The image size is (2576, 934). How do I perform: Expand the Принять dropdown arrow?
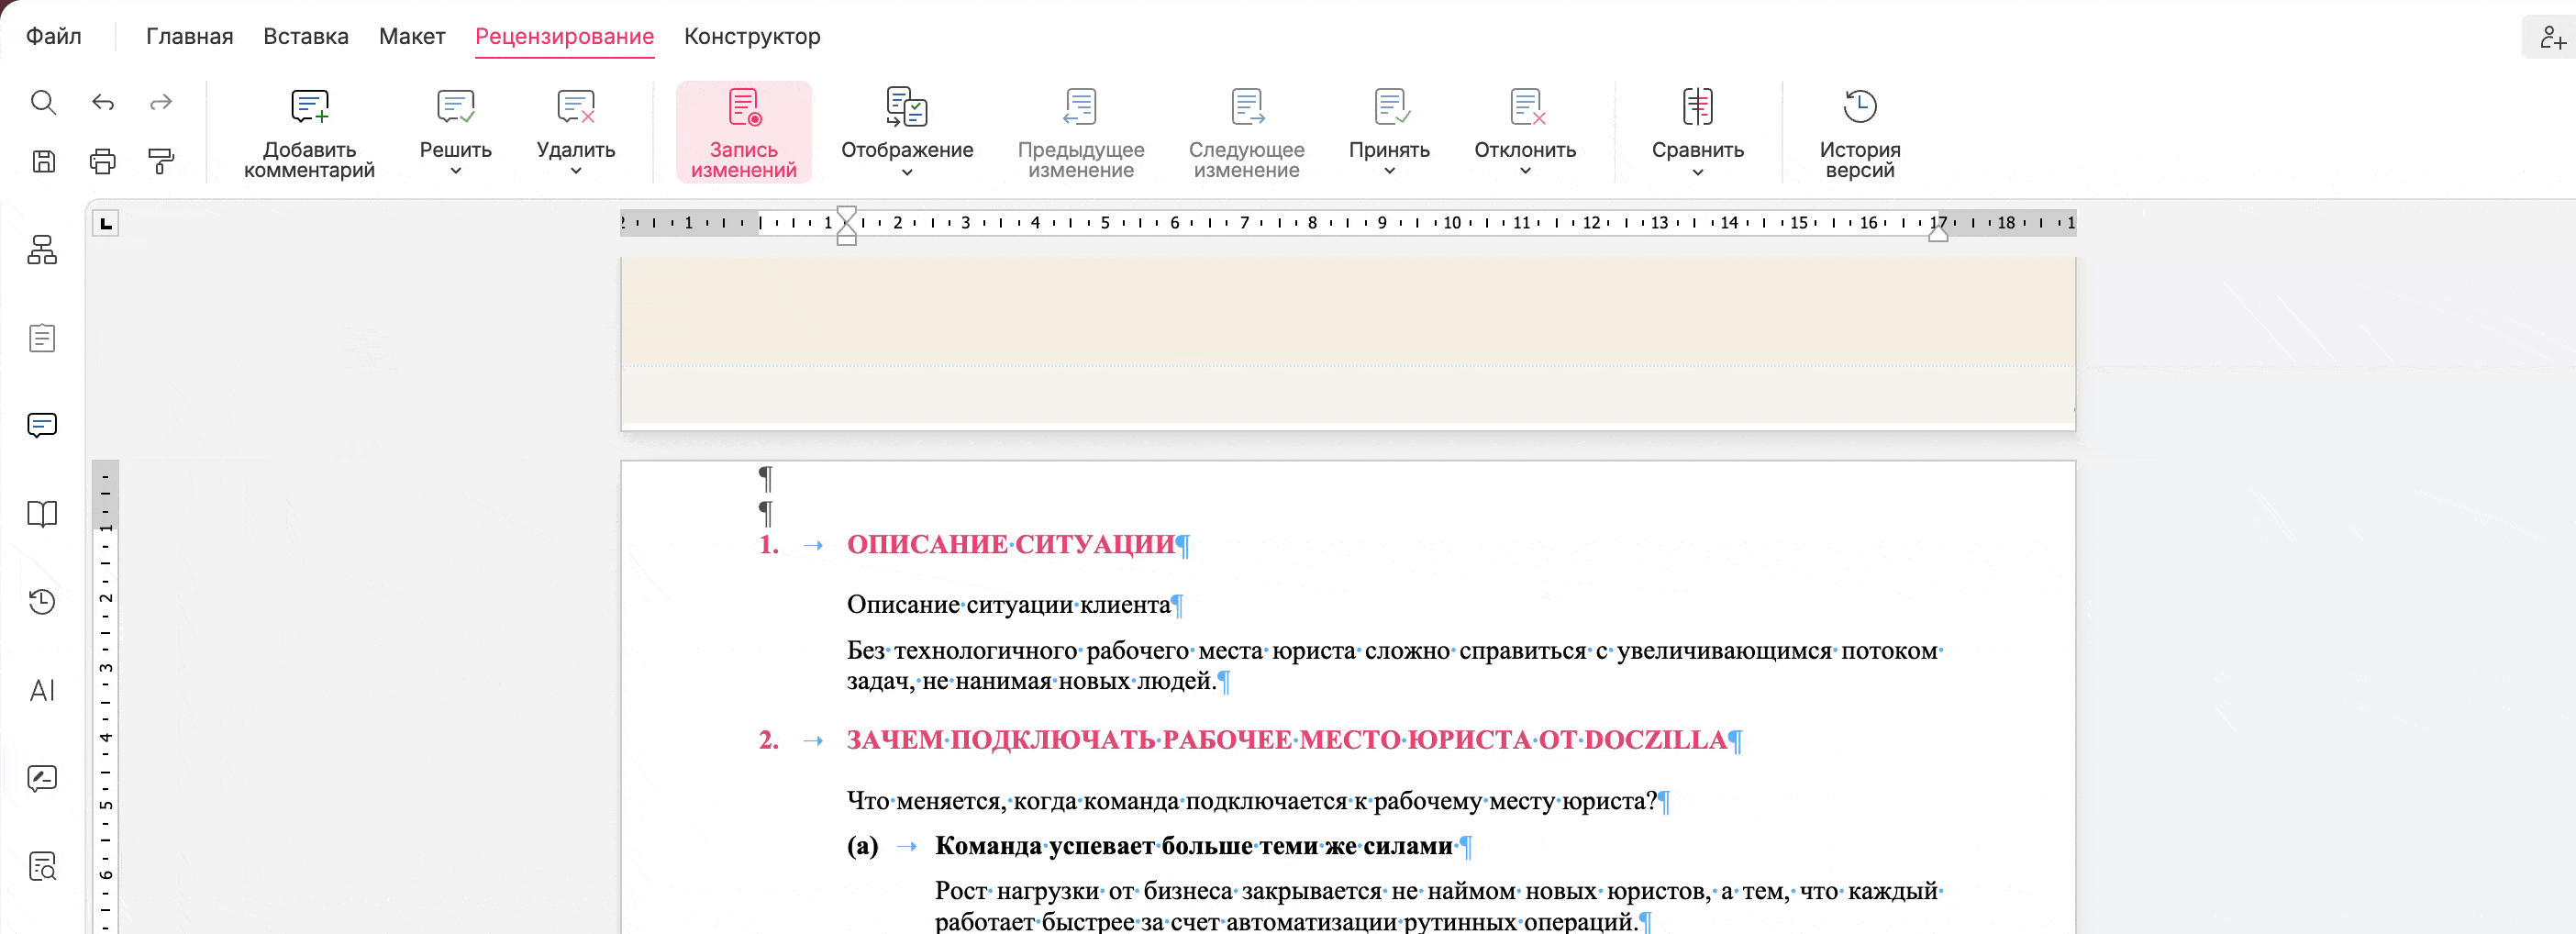point(1390,171)
